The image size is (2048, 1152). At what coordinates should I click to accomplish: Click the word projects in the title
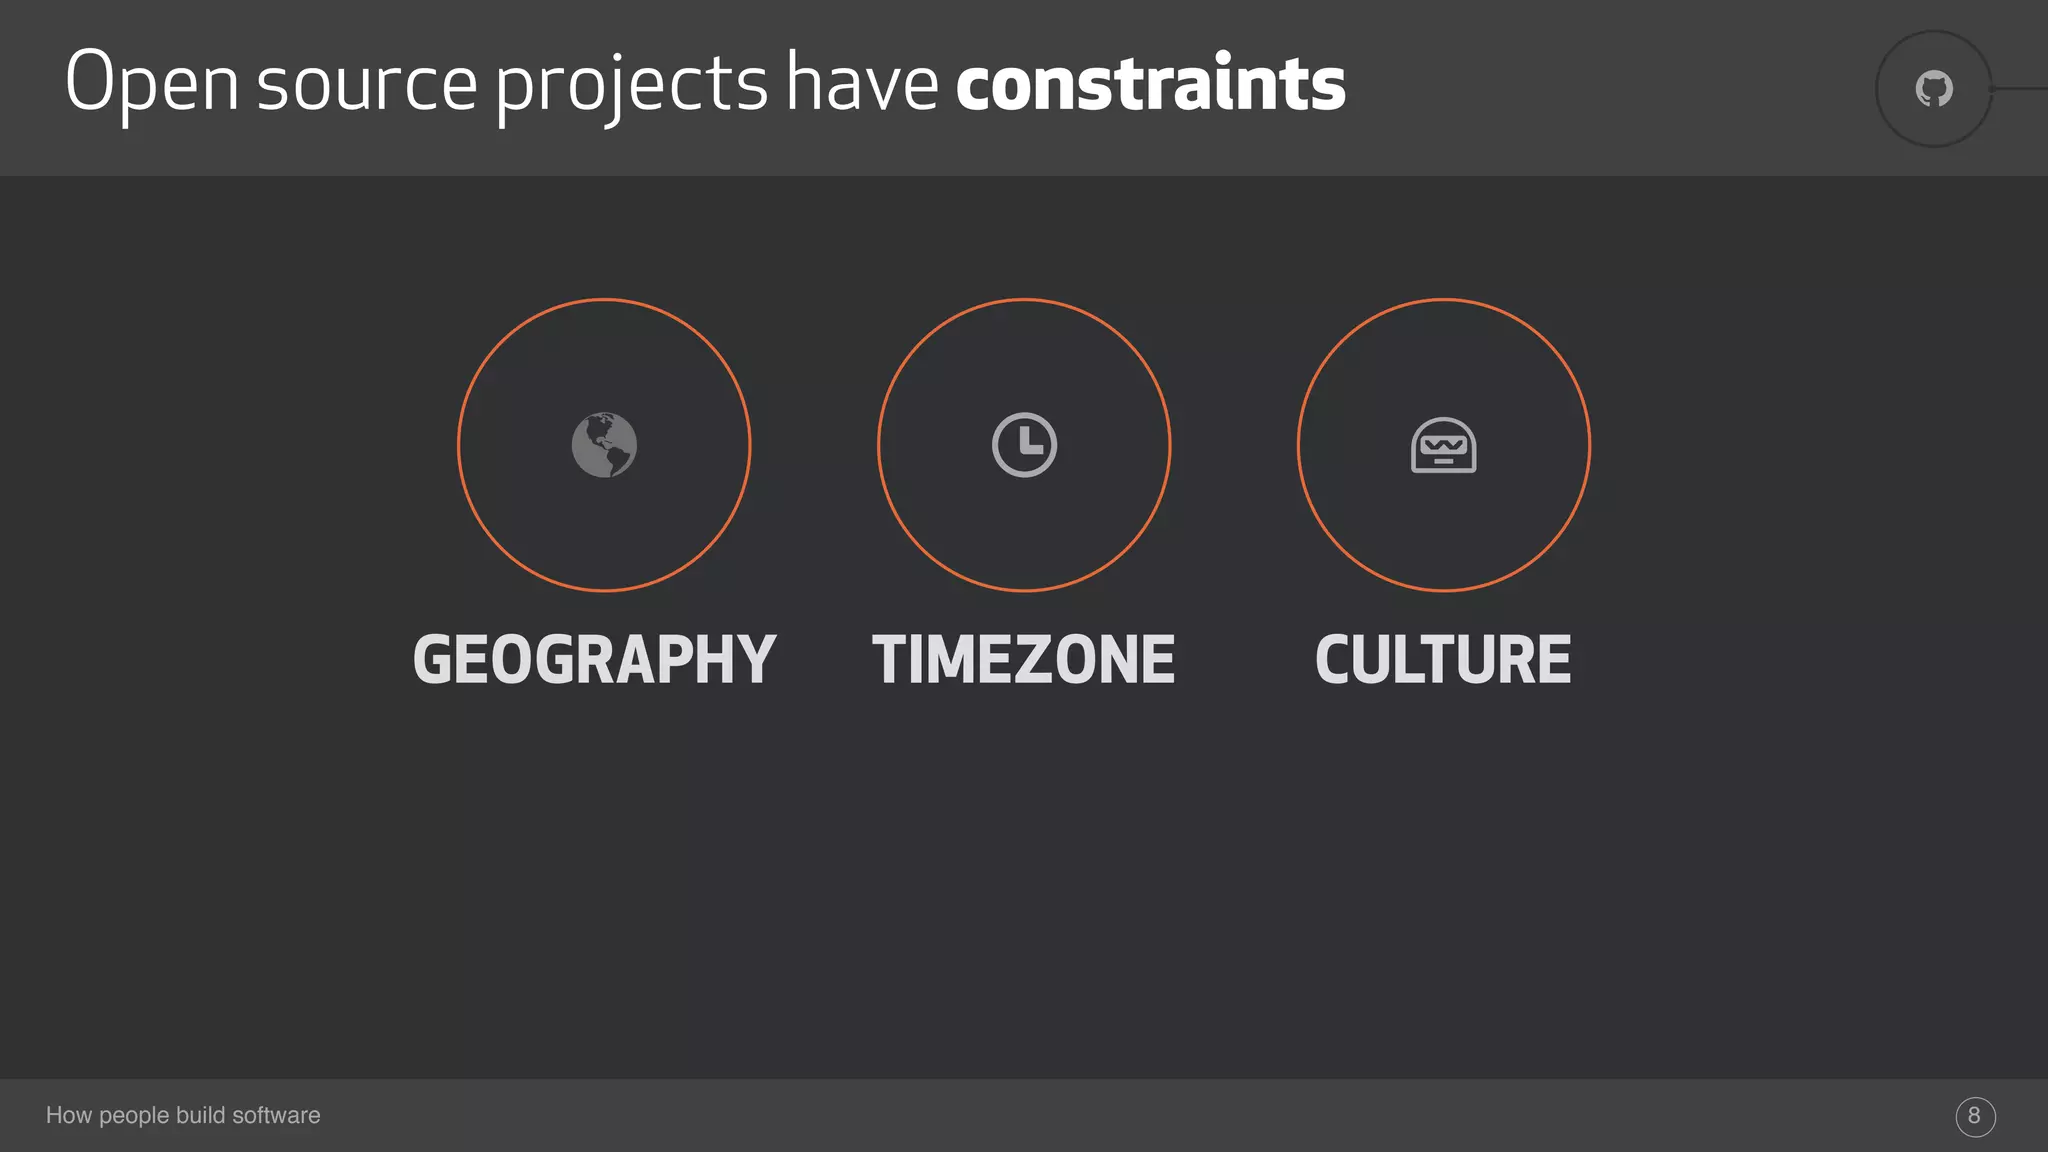pos(632,84)
